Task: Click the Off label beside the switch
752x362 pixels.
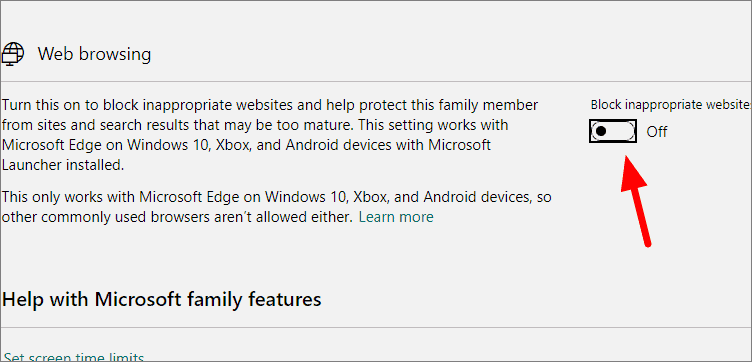Action: (657, 131)
